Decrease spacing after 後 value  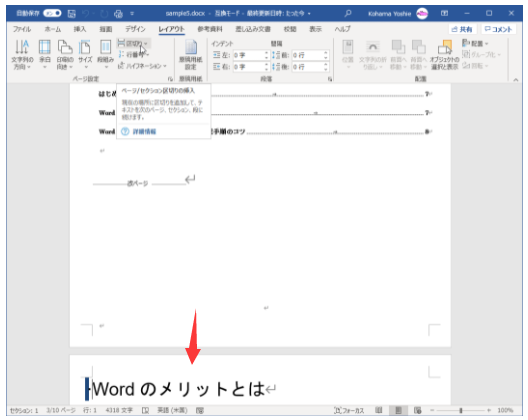coord(326,69)
